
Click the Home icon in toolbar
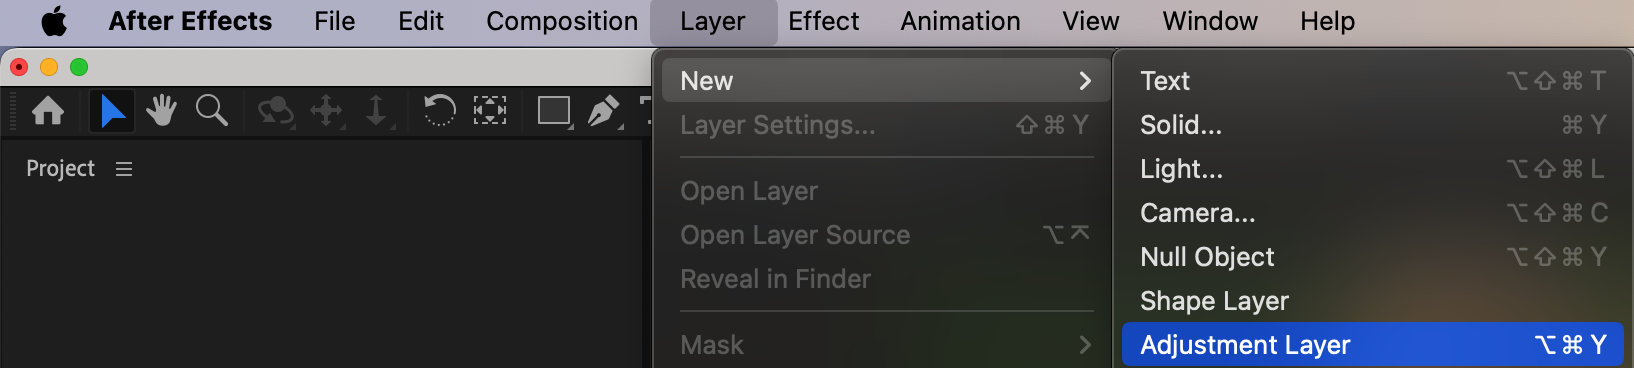pyautogui.click(x=48, y=110)
